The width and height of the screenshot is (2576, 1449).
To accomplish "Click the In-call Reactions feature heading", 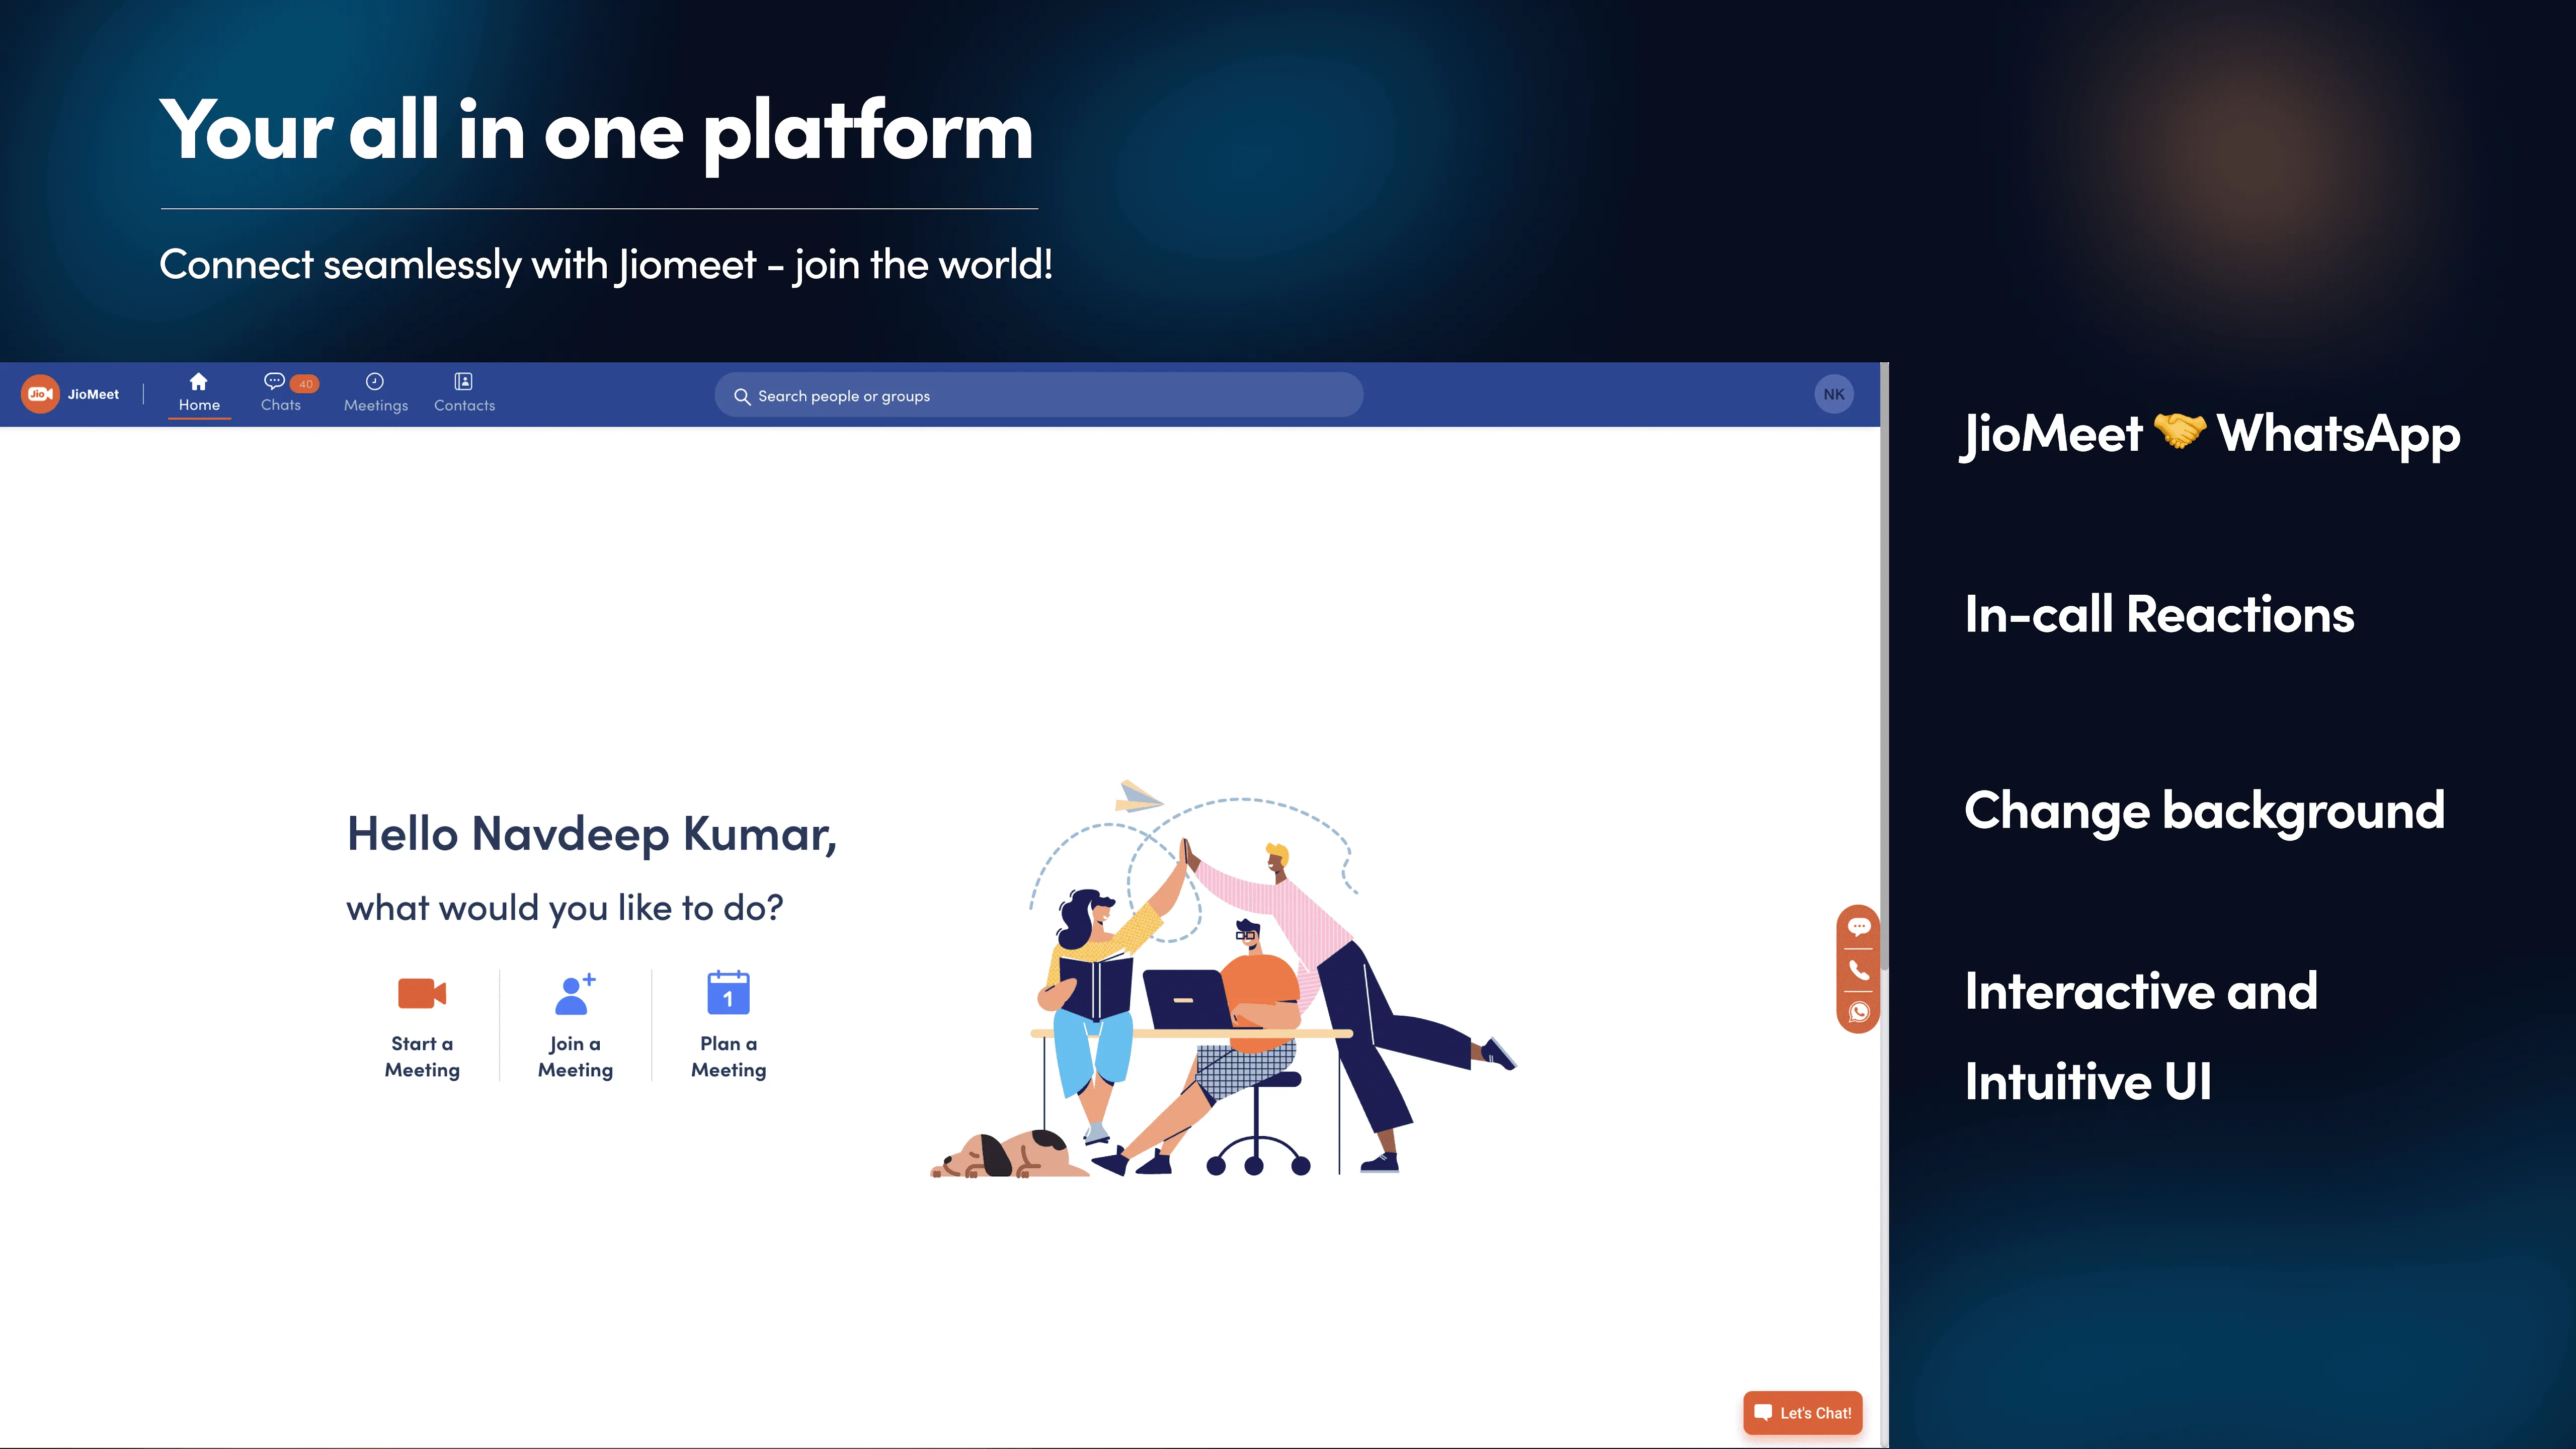I will [2159, 613].
